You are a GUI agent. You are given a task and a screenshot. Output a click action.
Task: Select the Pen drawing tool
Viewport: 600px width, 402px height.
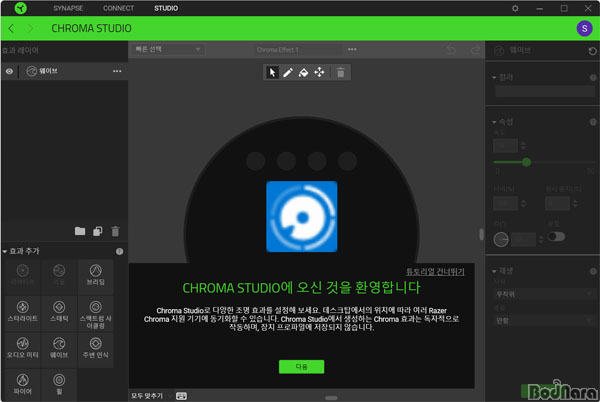[x=288, y=72]
